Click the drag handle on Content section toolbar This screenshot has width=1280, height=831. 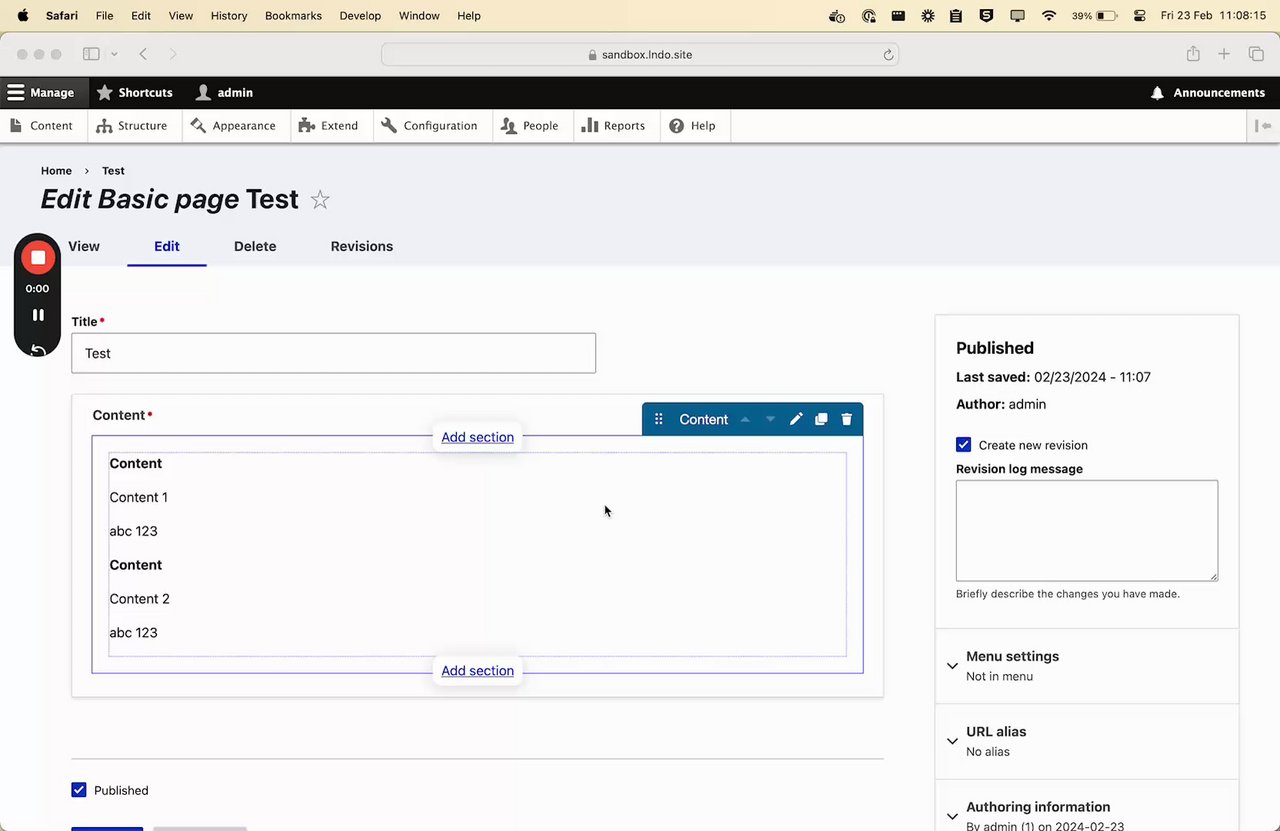pos(658,419)
